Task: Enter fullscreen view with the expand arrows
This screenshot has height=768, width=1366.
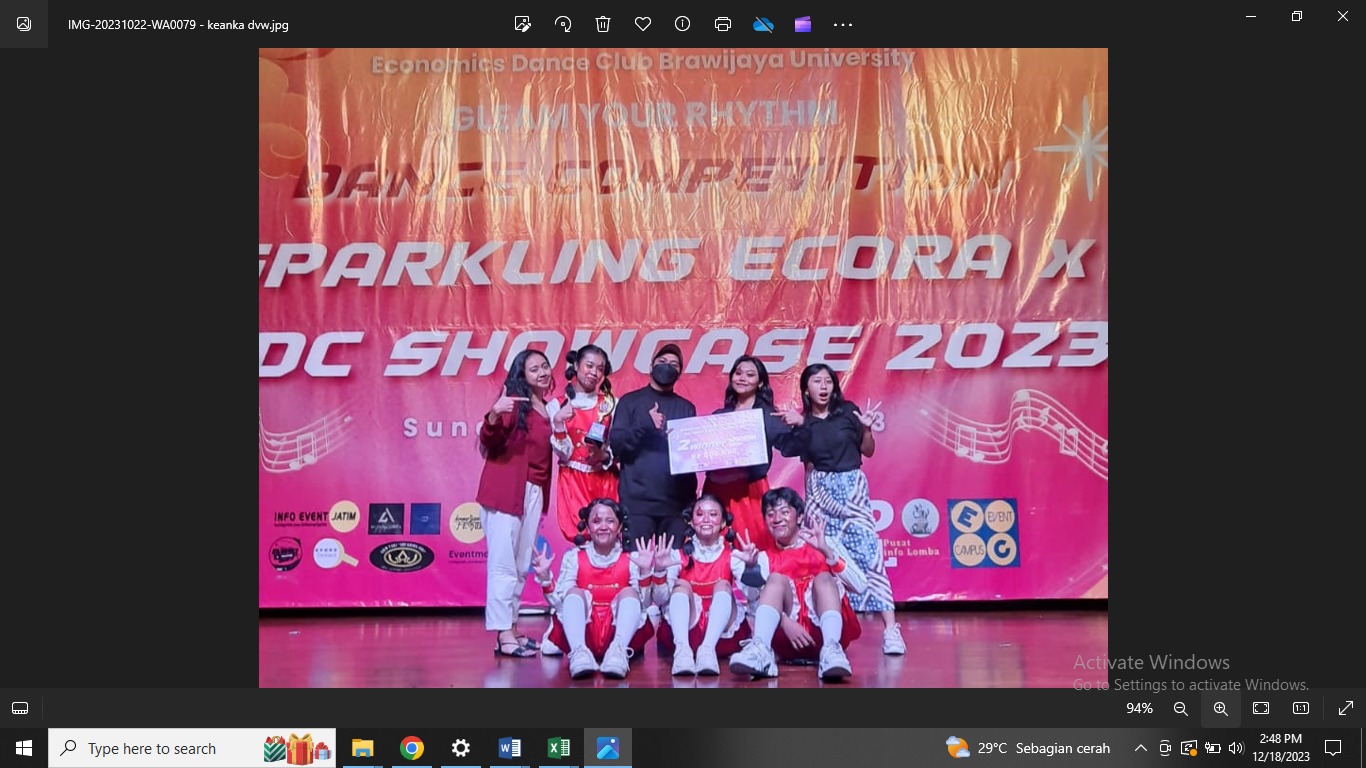Action: coord(1346,708)
